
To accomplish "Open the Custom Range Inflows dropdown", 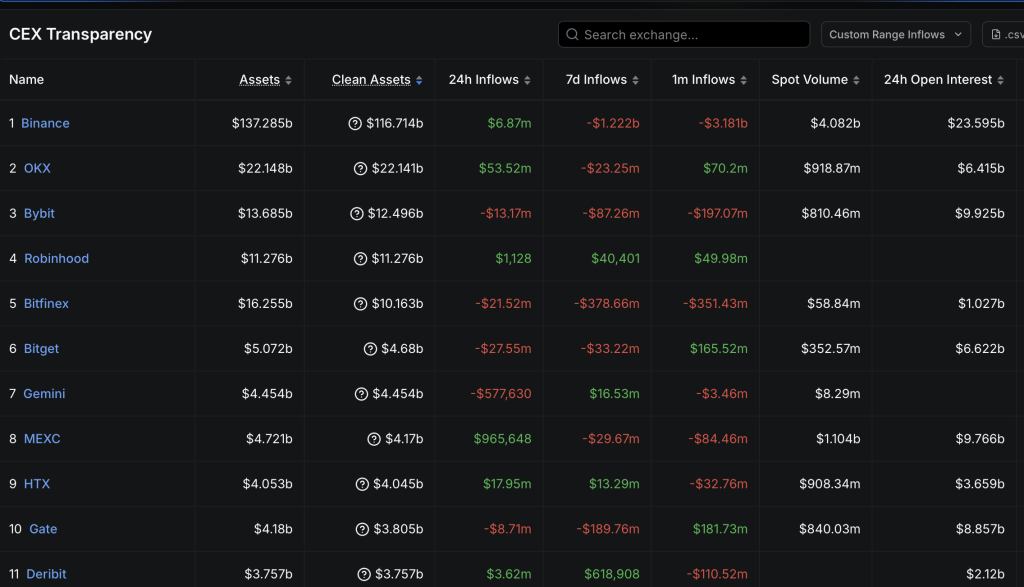I will (895, 35).
